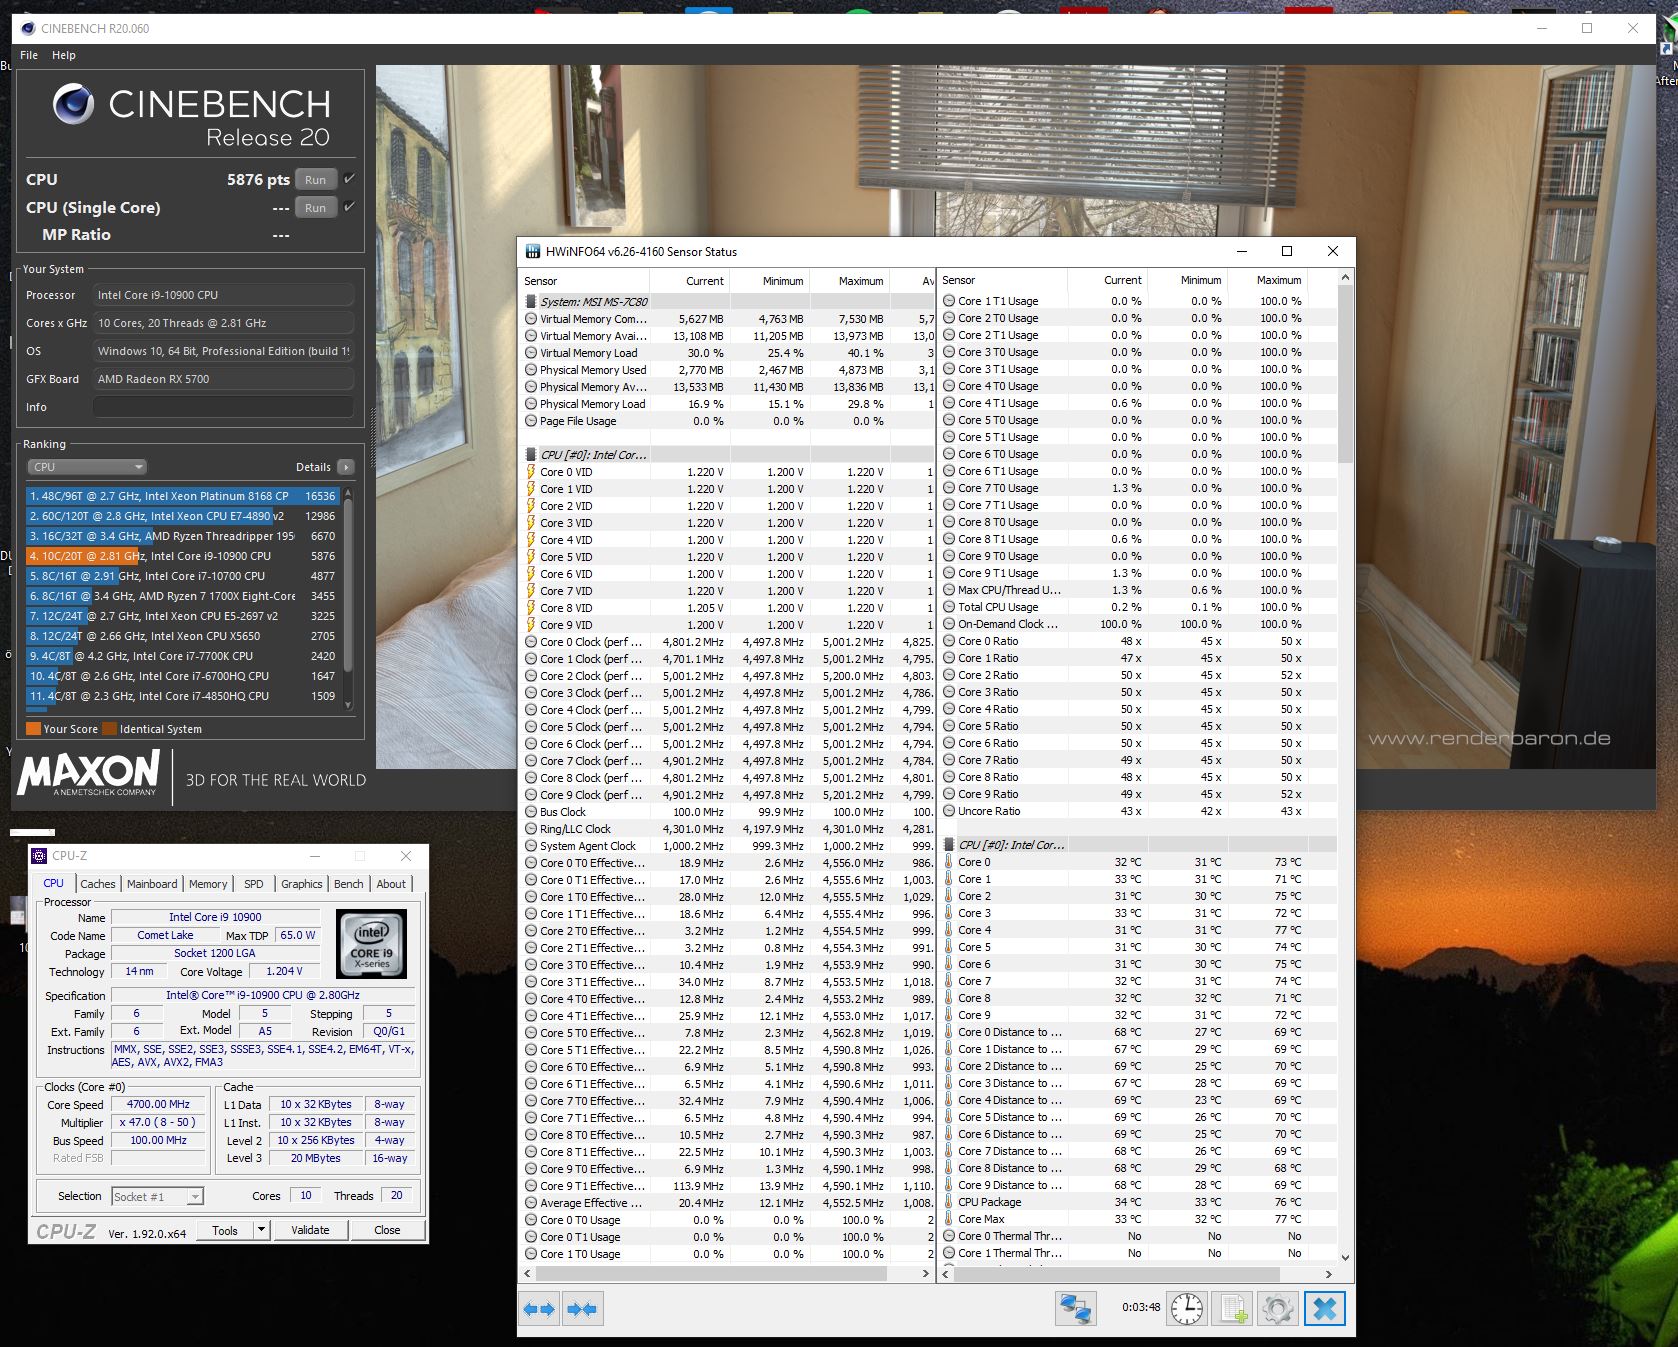Click icon beside Total CPU Usage
The image size is (1678, 1347).
[949, 607]
